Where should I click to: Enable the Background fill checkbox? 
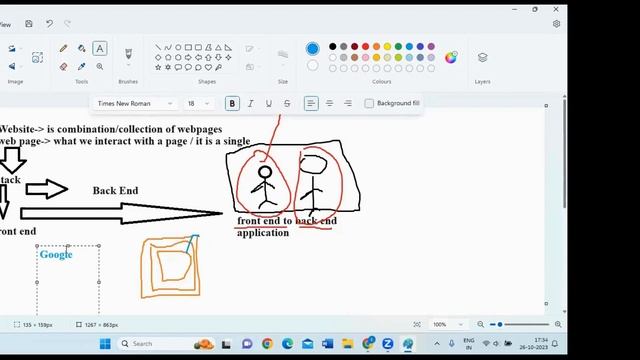click(x=369, y=104)
